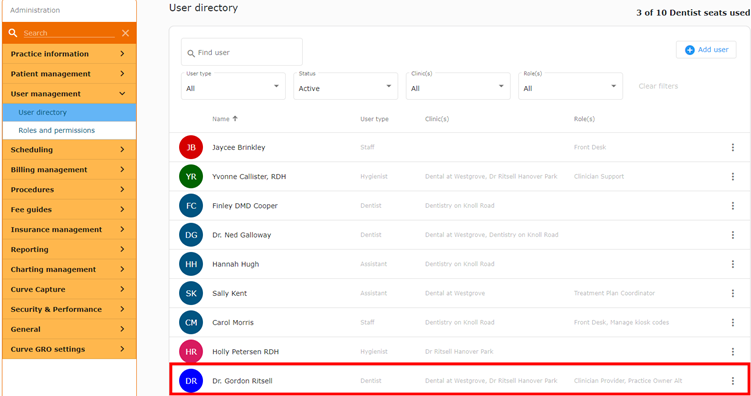The image size is (751, 396).
Task: Click the search magnifier icon in sidebar
Action: click(13, 33)
